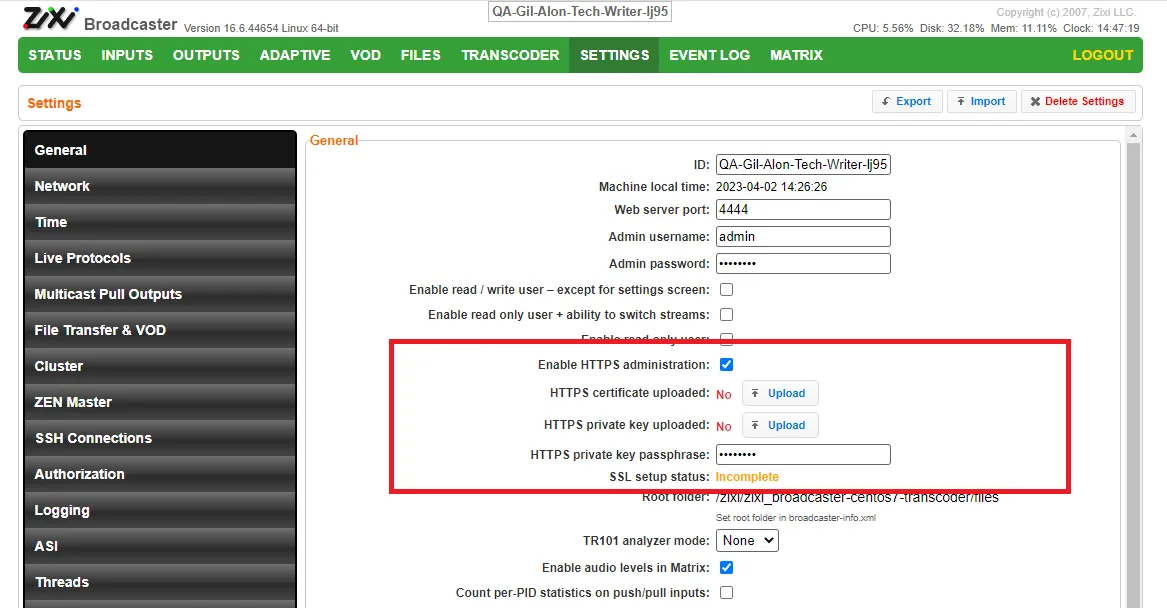Open the STATUS tab
This screenshot has width=1167, height=608.
click(55, 55)
